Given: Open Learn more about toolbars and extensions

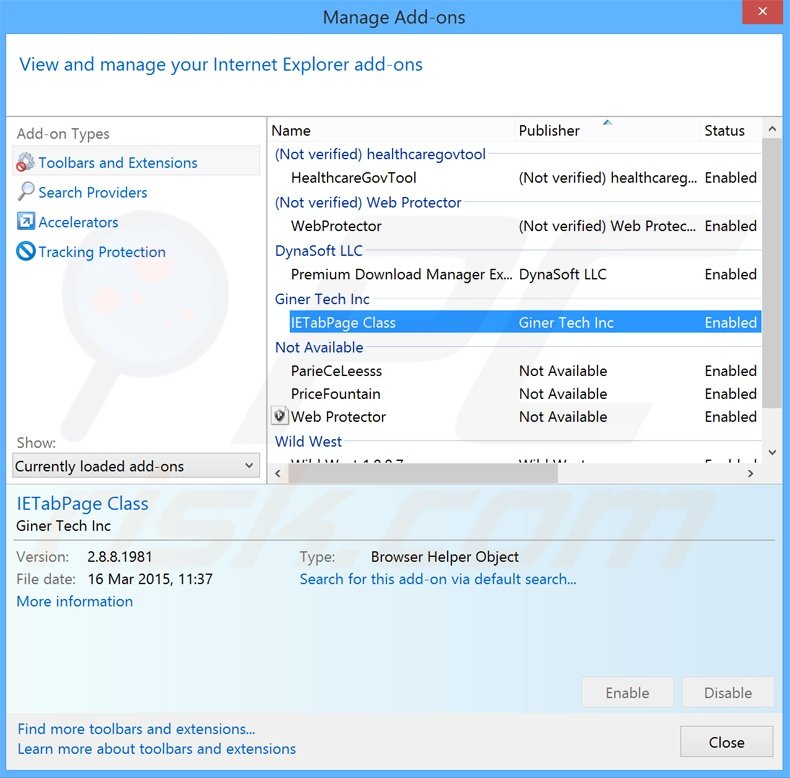Looking at the screenshot, I should [157, 749].
